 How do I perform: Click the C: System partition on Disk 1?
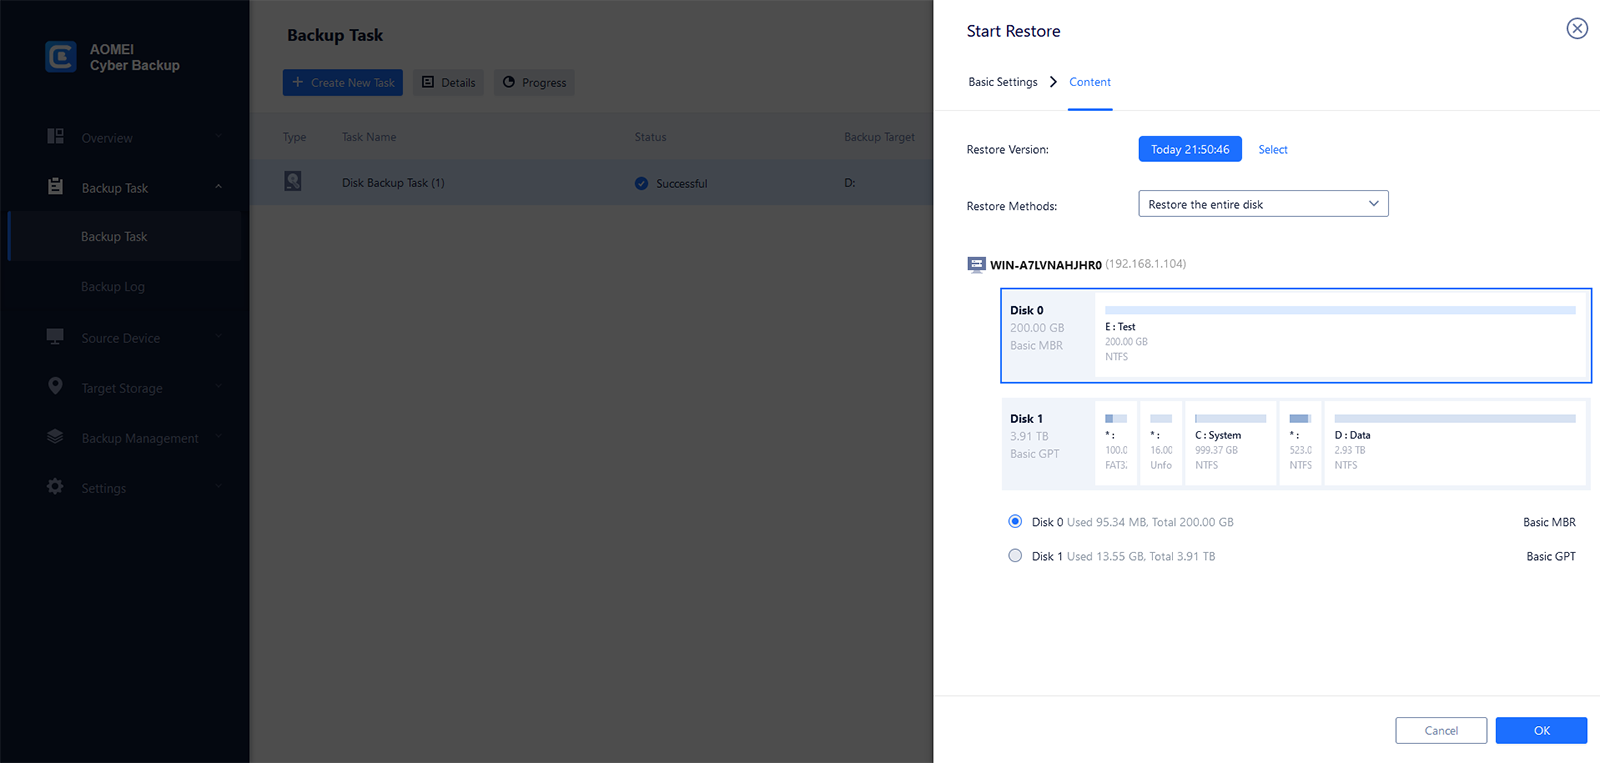pos(1231,443)
